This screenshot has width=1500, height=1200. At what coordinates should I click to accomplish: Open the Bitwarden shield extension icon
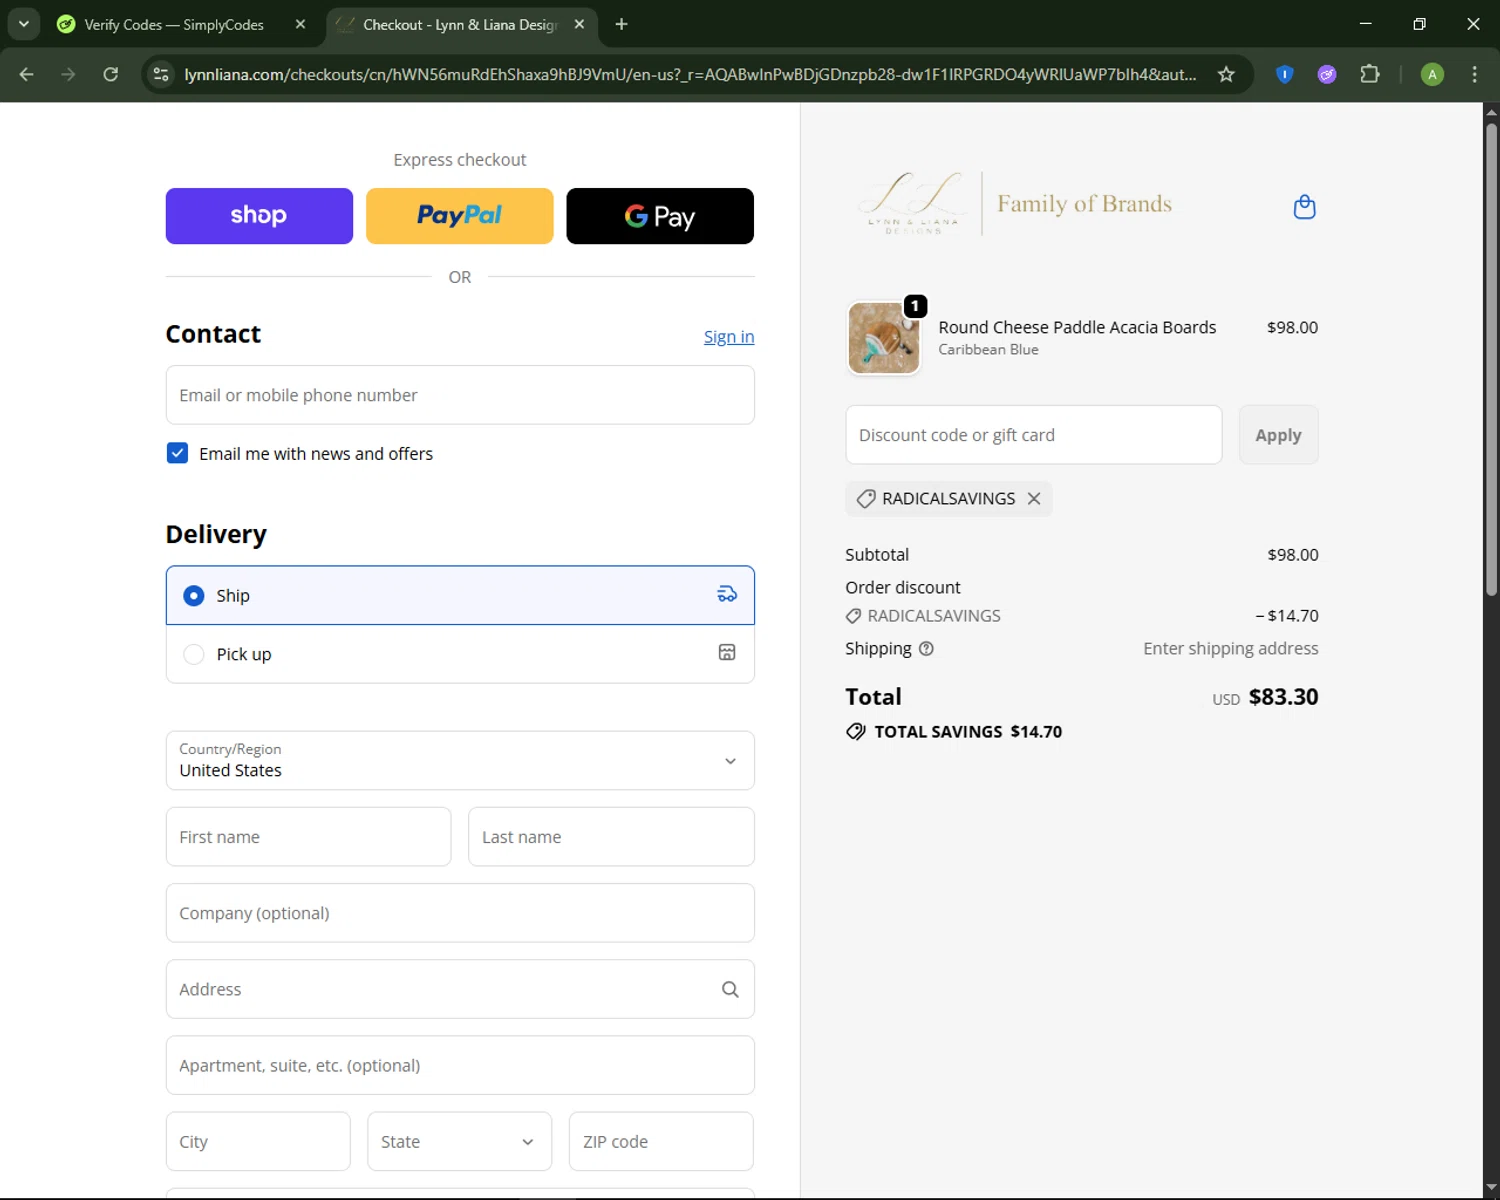[x=1285, y=74]
